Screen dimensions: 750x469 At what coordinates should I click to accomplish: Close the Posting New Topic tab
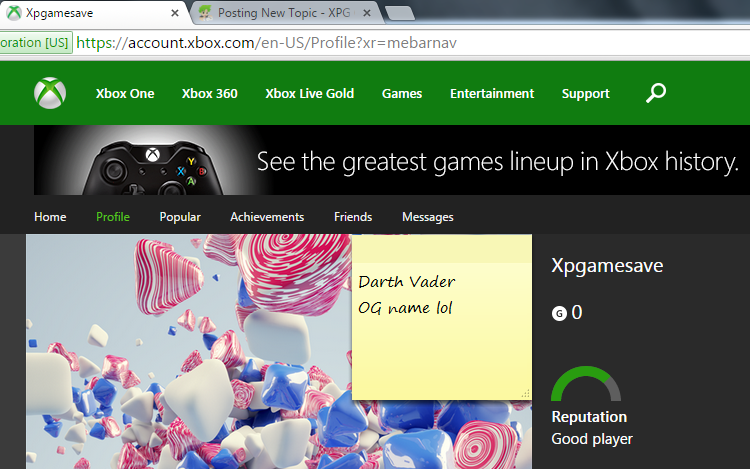coord(366,13)
